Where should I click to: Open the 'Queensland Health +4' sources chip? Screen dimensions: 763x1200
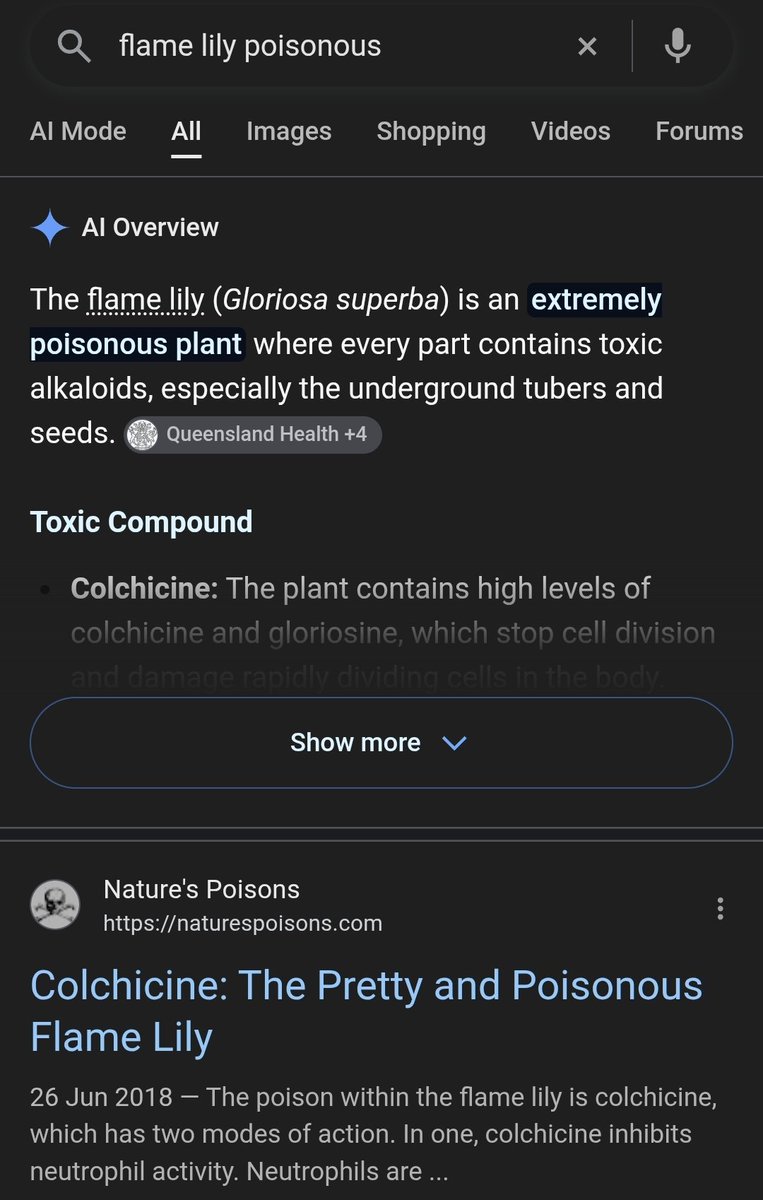coord(253,435)
